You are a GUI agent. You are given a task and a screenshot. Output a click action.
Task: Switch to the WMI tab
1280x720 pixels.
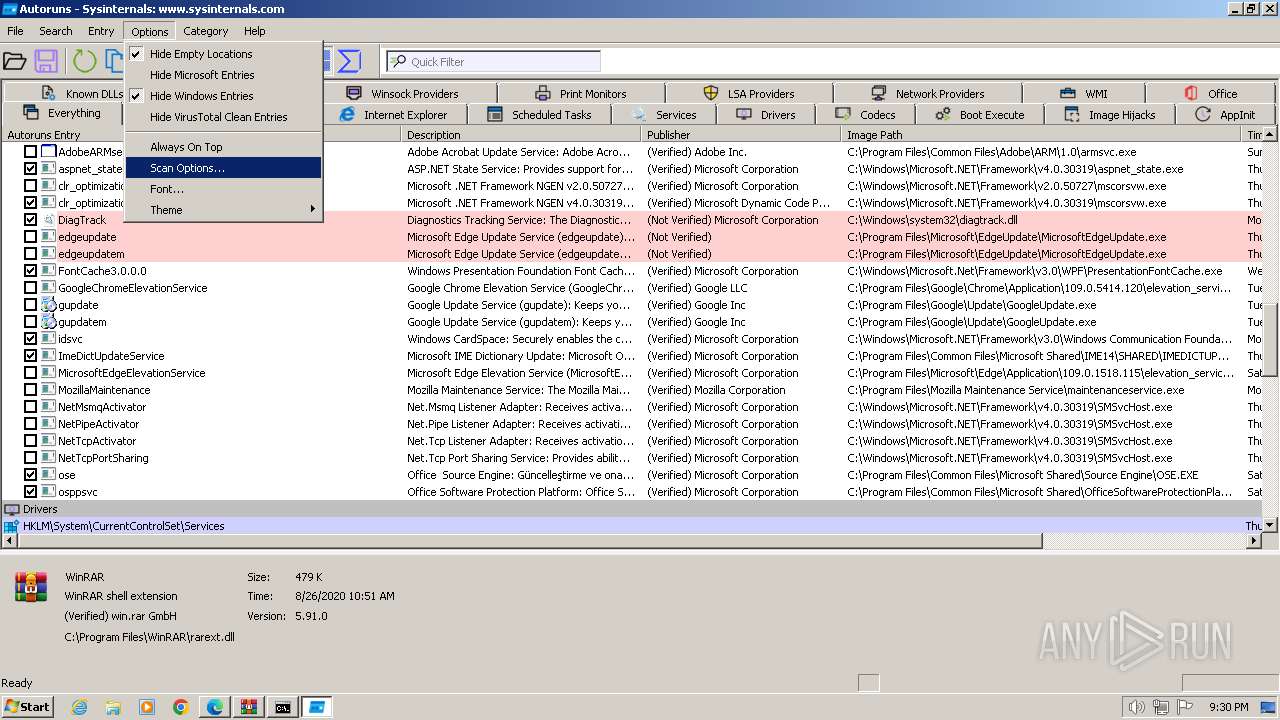click(1084, 94)
